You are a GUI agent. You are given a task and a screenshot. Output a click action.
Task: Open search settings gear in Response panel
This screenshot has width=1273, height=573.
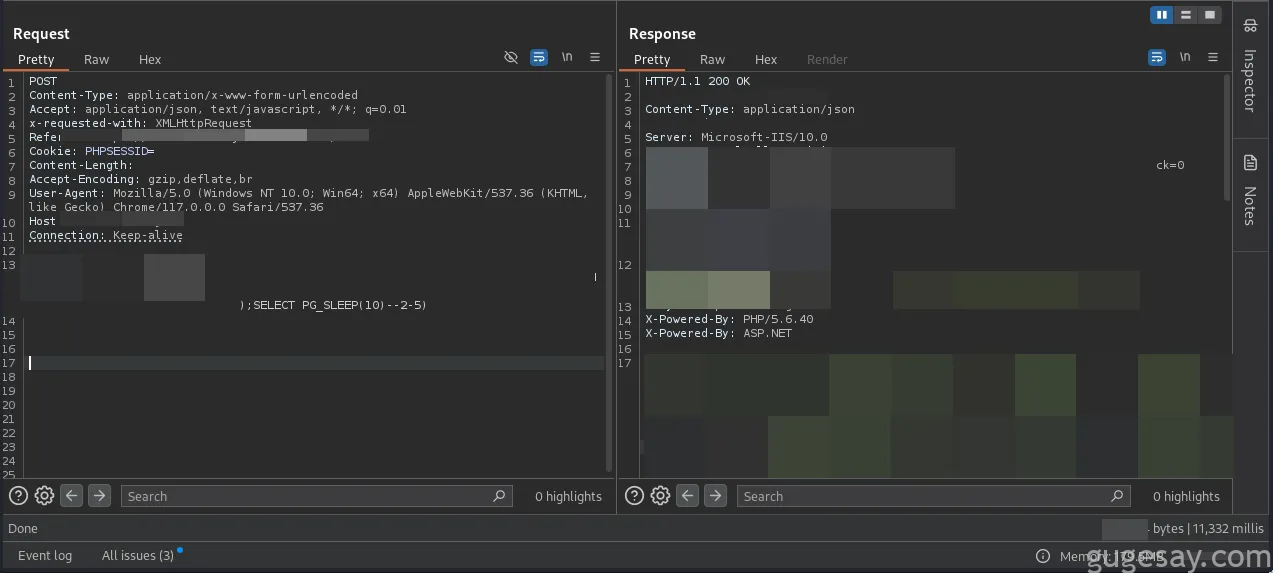(x=660, y=496)
